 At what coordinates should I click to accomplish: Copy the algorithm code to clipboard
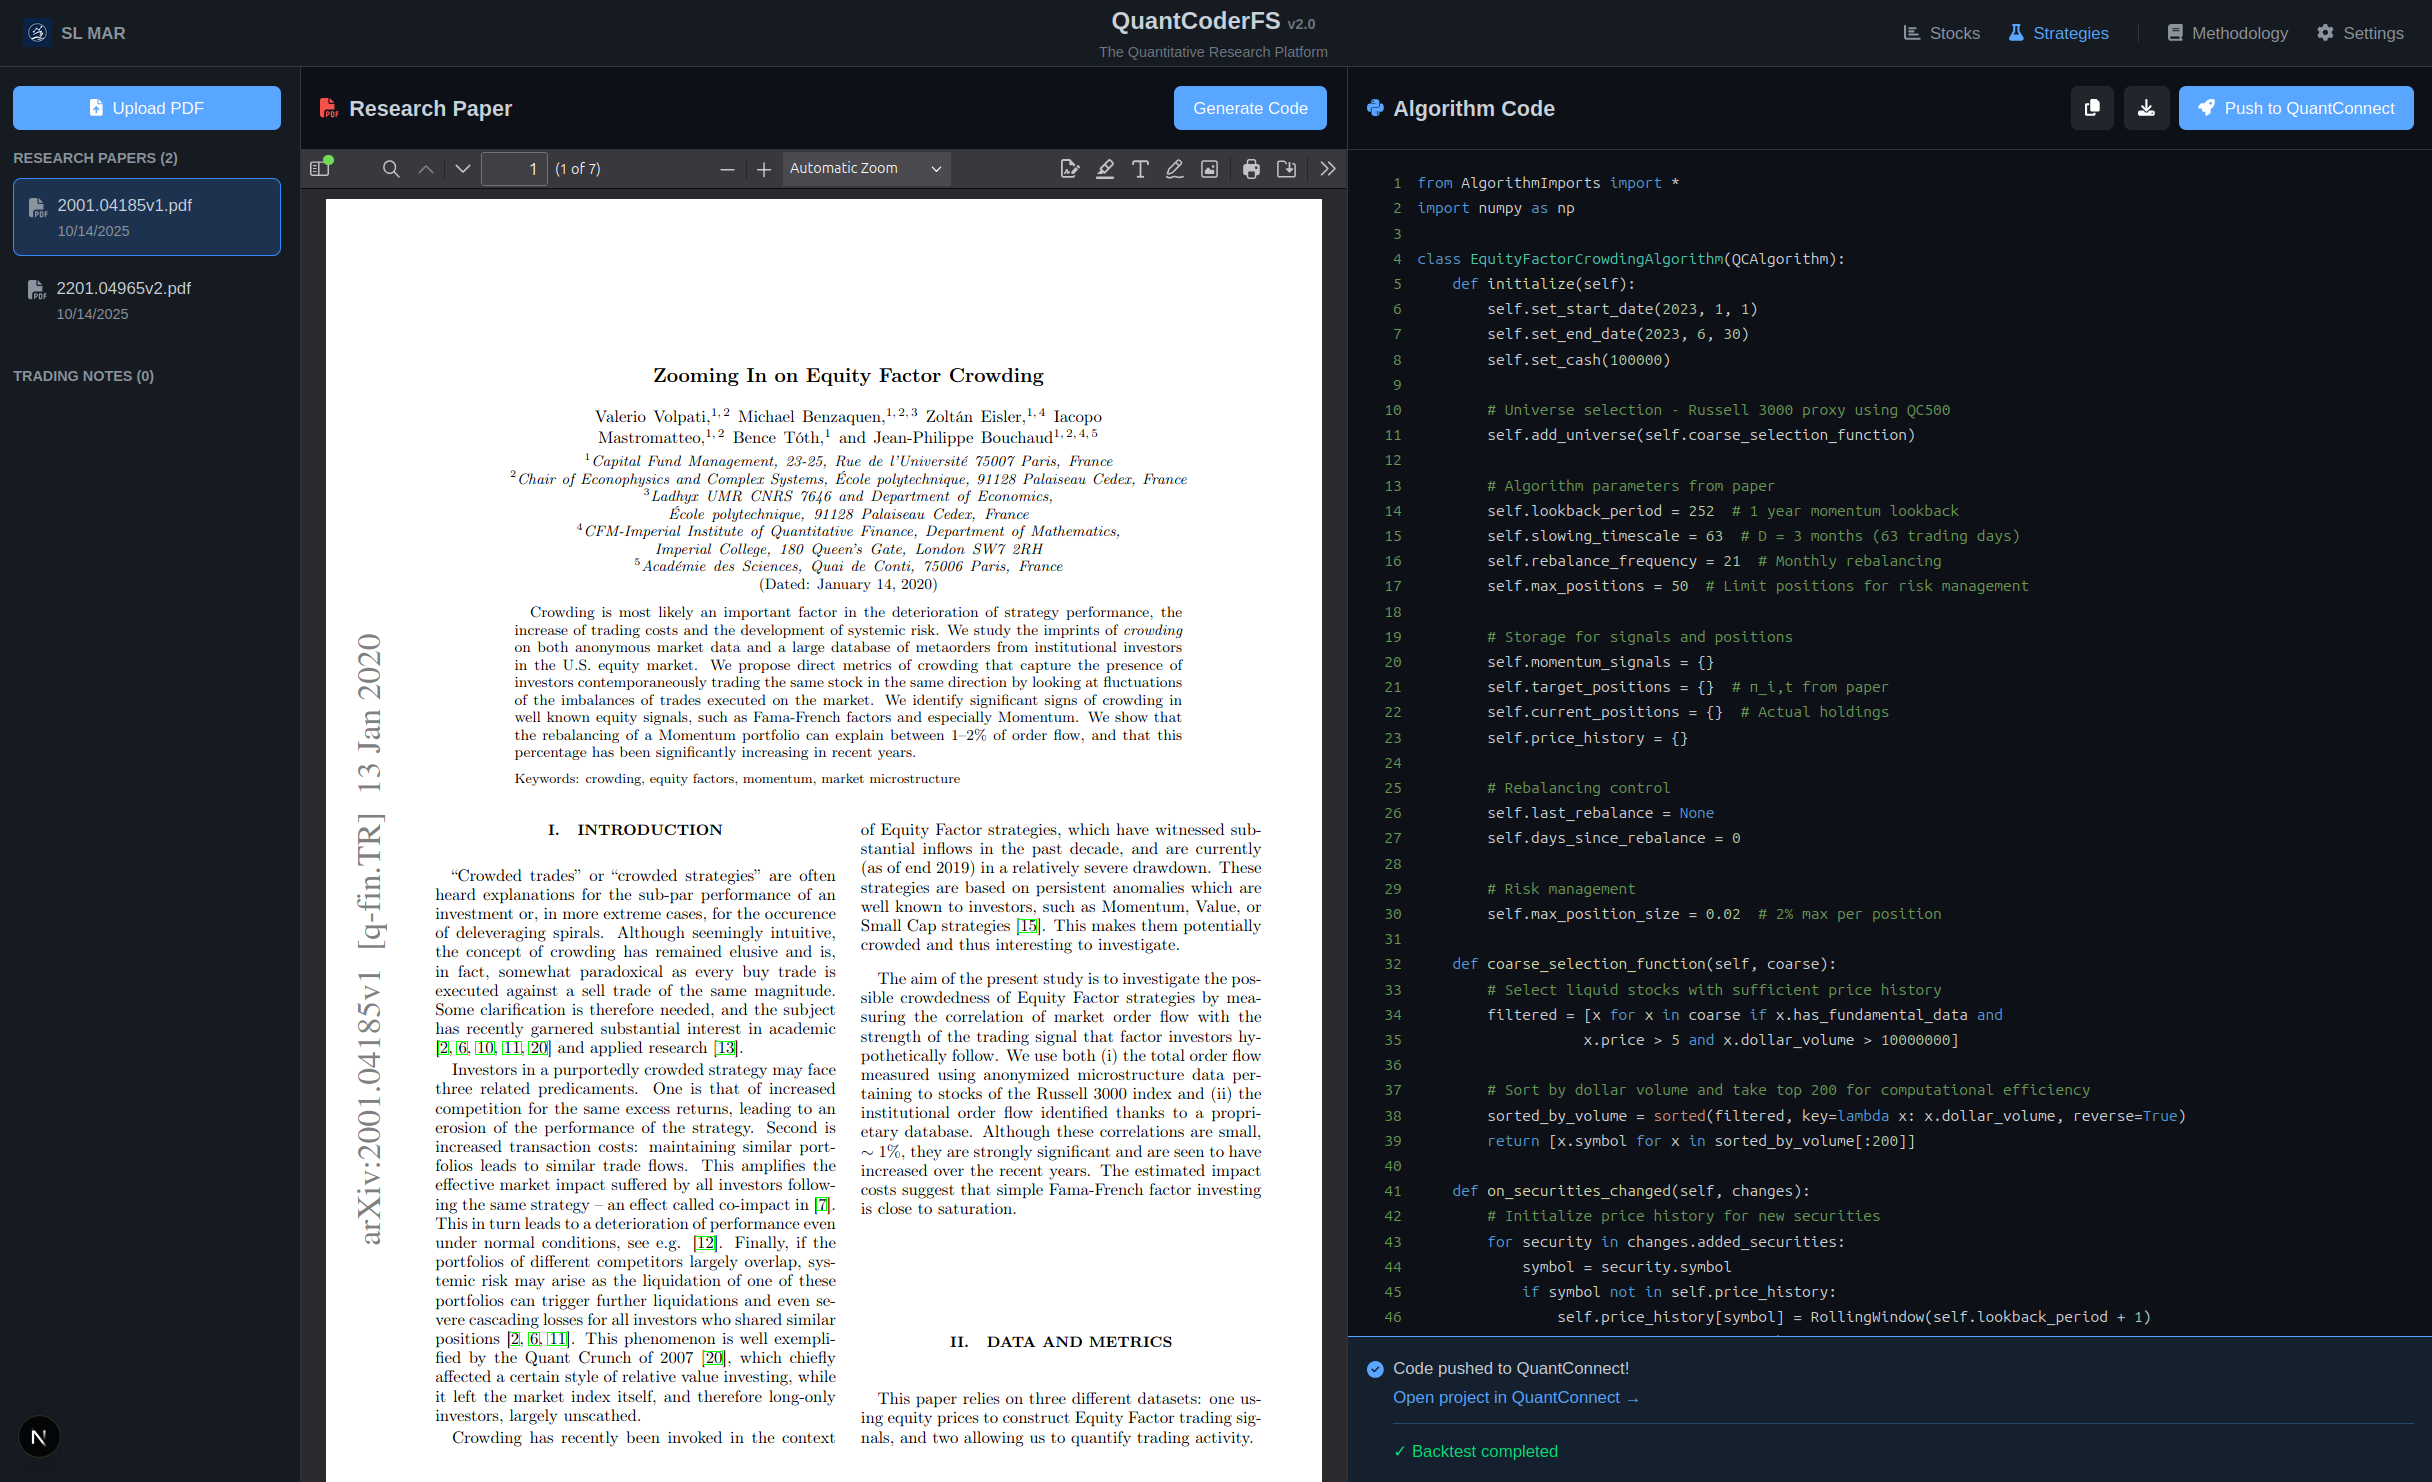pyautogui.click(x=2092, y=107)
